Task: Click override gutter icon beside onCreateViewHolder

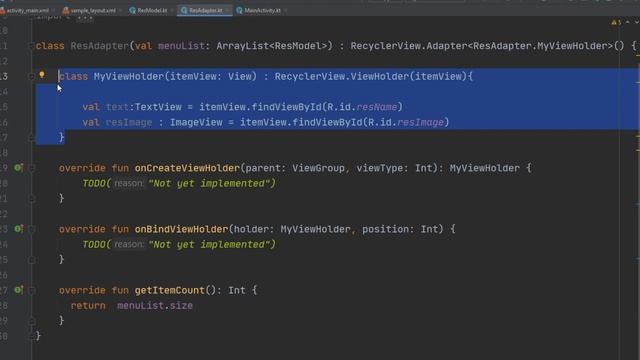Action: pyautogui.click(x=18, y=167)
